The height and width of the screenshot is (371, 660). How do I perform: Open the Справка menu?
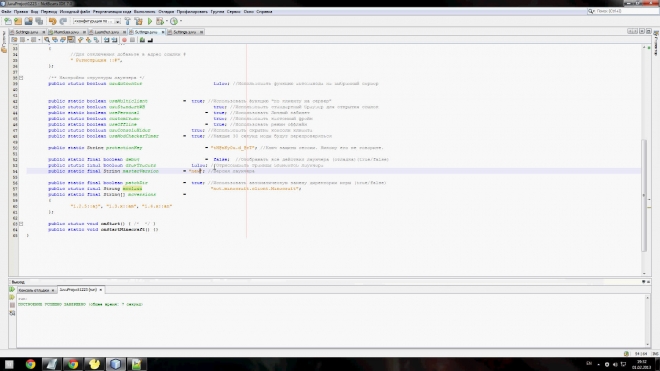pos(264,12)
